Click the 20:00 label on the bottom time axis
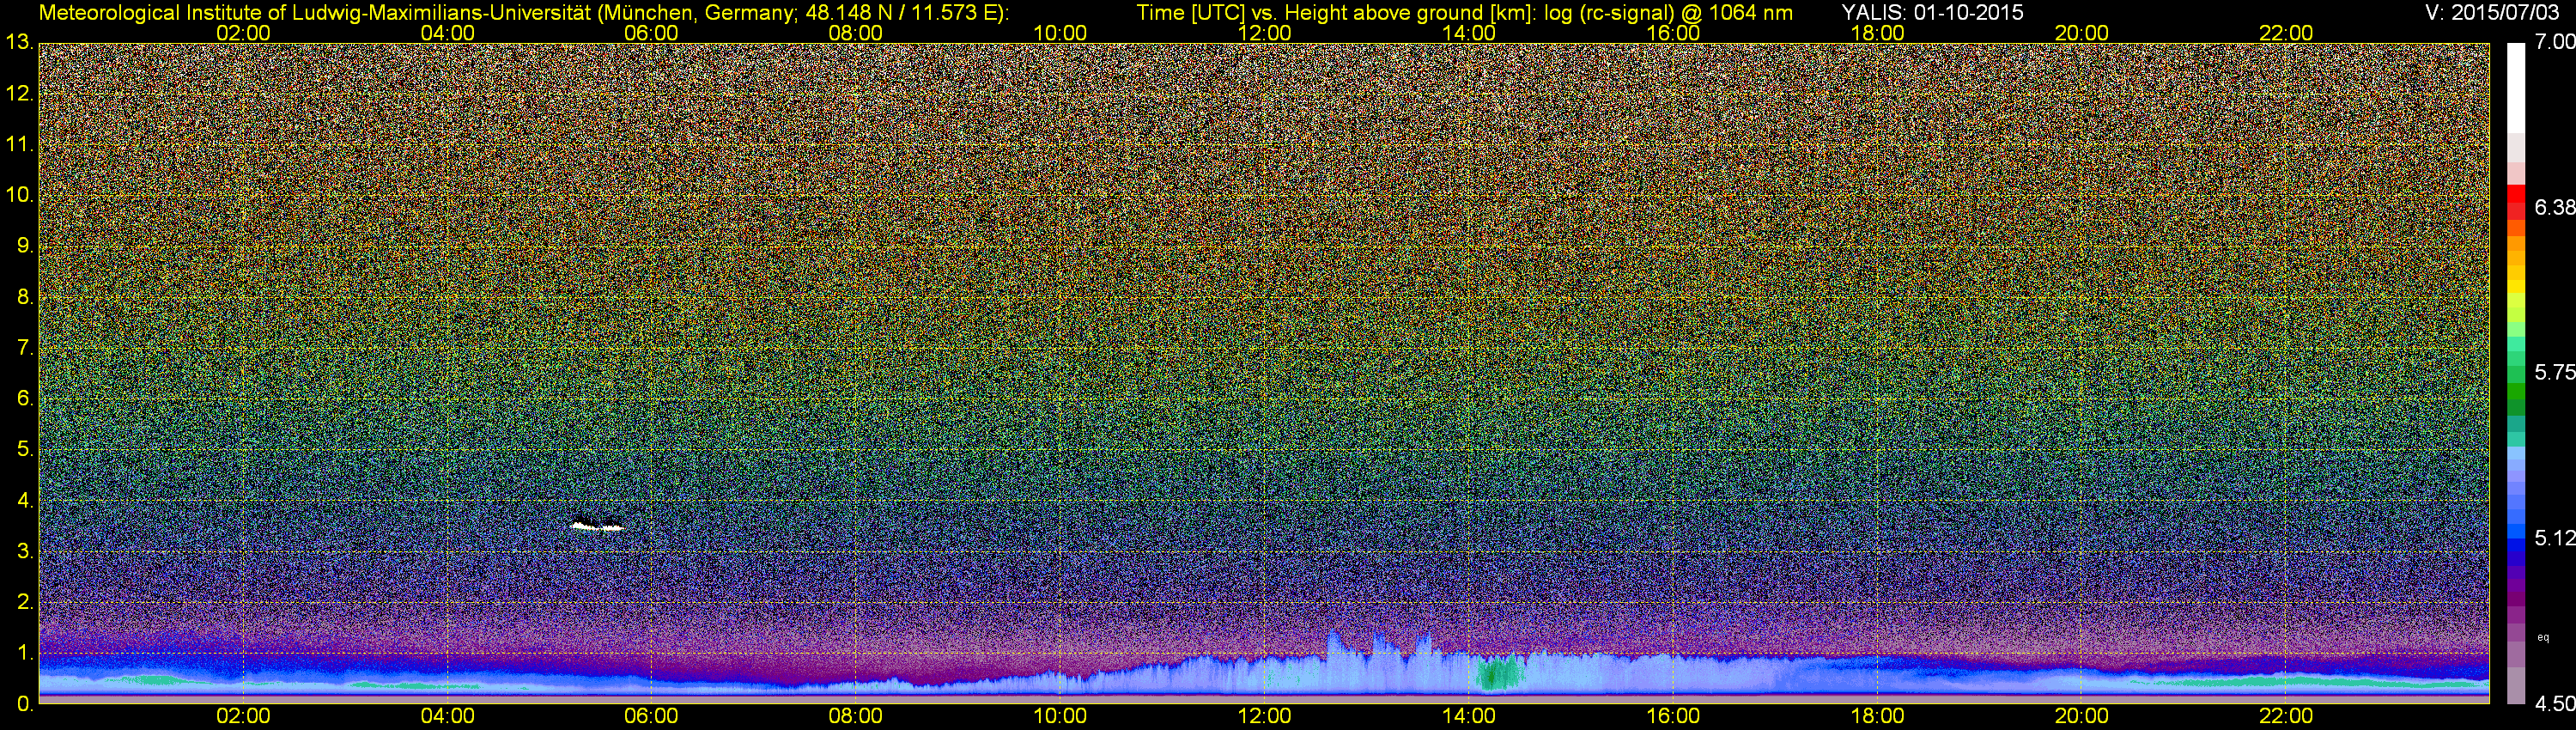The width and height of the screenshot is (2576, 730). (x=2082, y=717)
